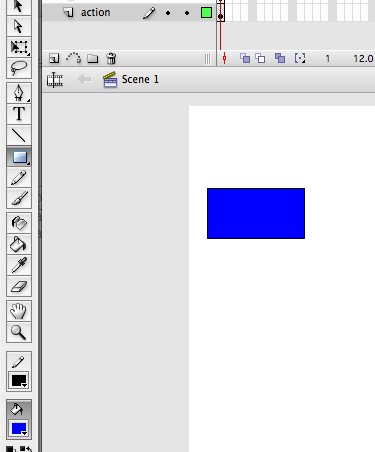Image resolution: width=375 pixels, height=452 pixels.
Task: Select the Rectangle tool
Action: coord(19,157)
